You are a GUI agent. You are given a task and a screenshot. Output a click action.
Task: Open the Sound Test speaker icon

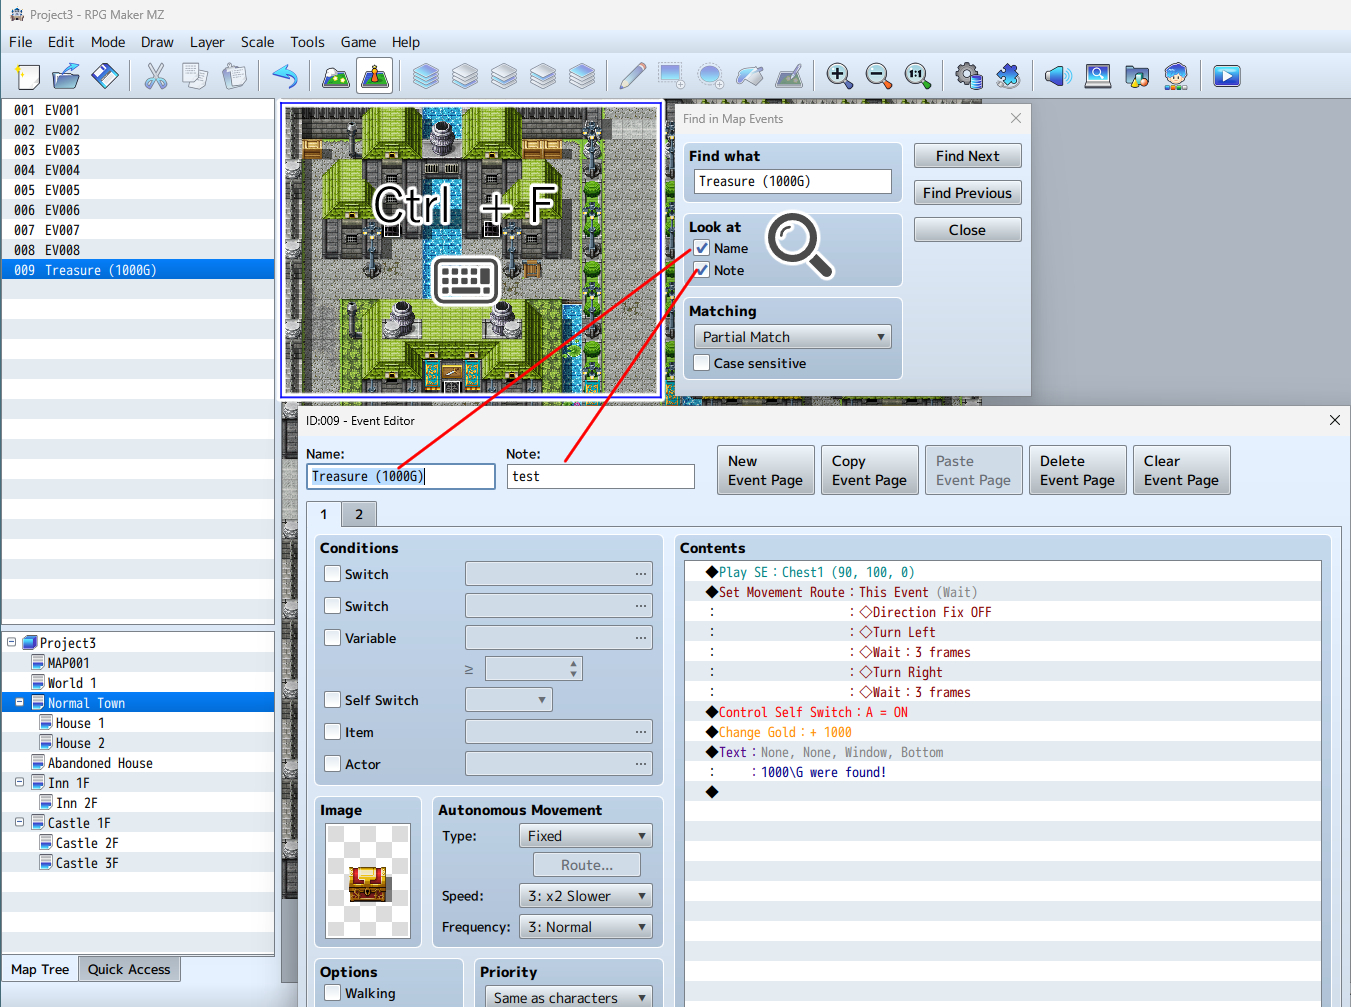pyautogui.click(x=1057, y=76)
